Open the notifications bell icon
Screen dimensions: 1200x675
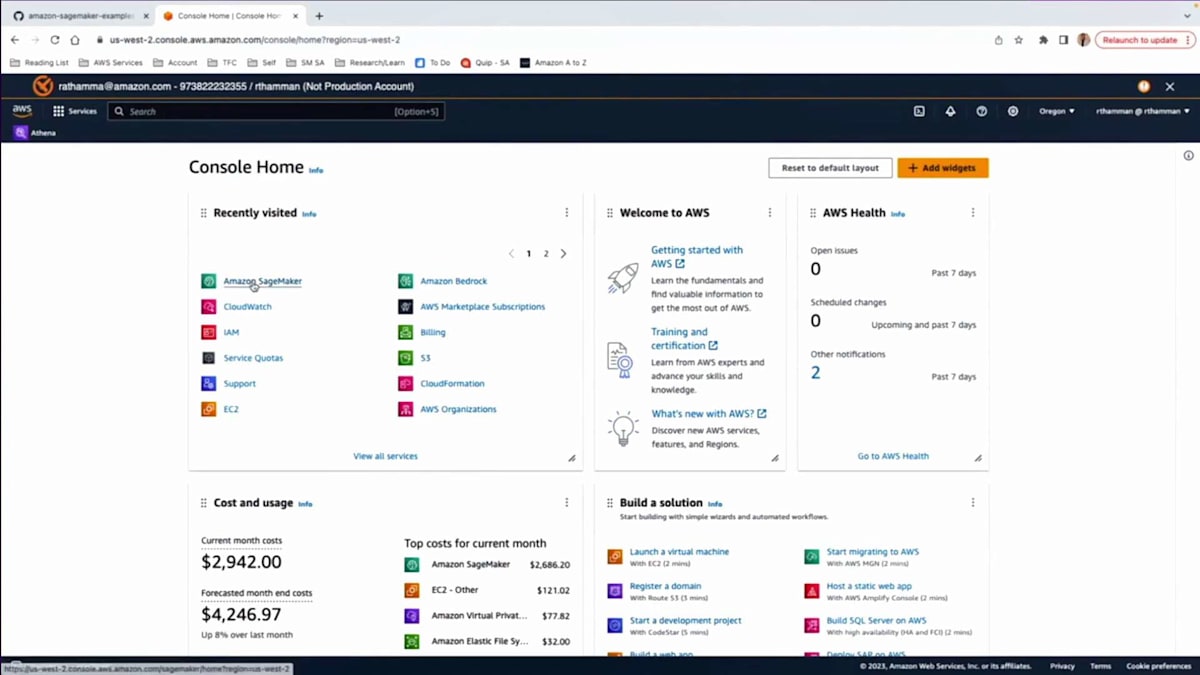point(950,111)
